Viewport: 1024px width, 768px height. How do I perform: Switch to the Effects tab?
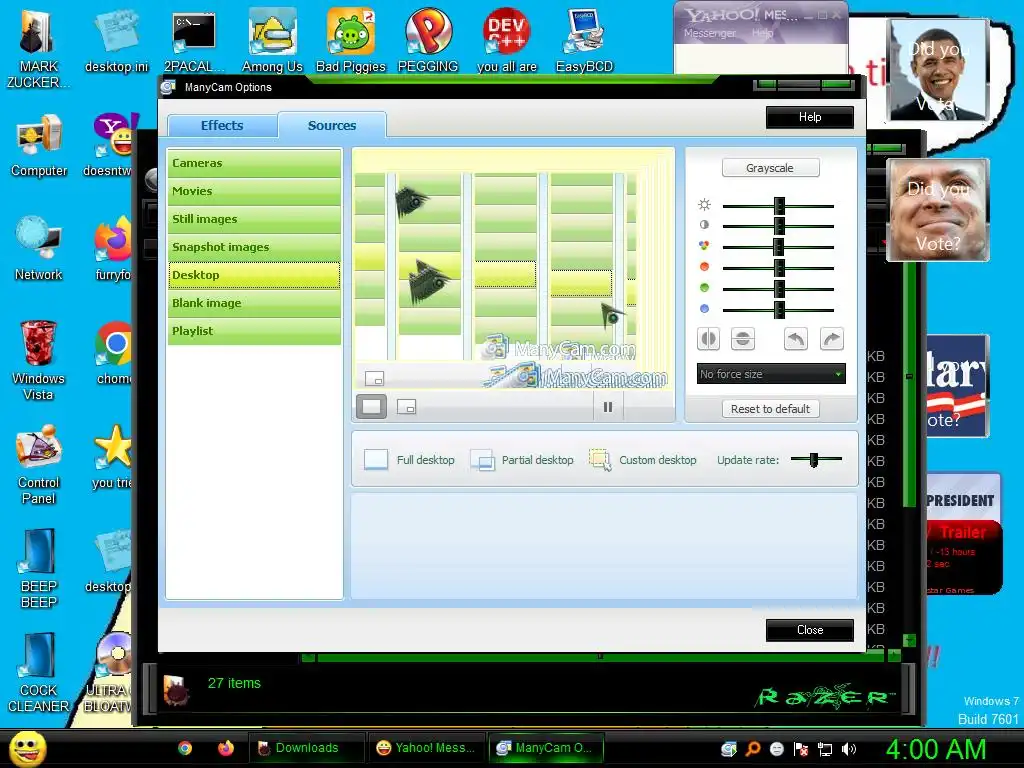[x=222, y=125]
